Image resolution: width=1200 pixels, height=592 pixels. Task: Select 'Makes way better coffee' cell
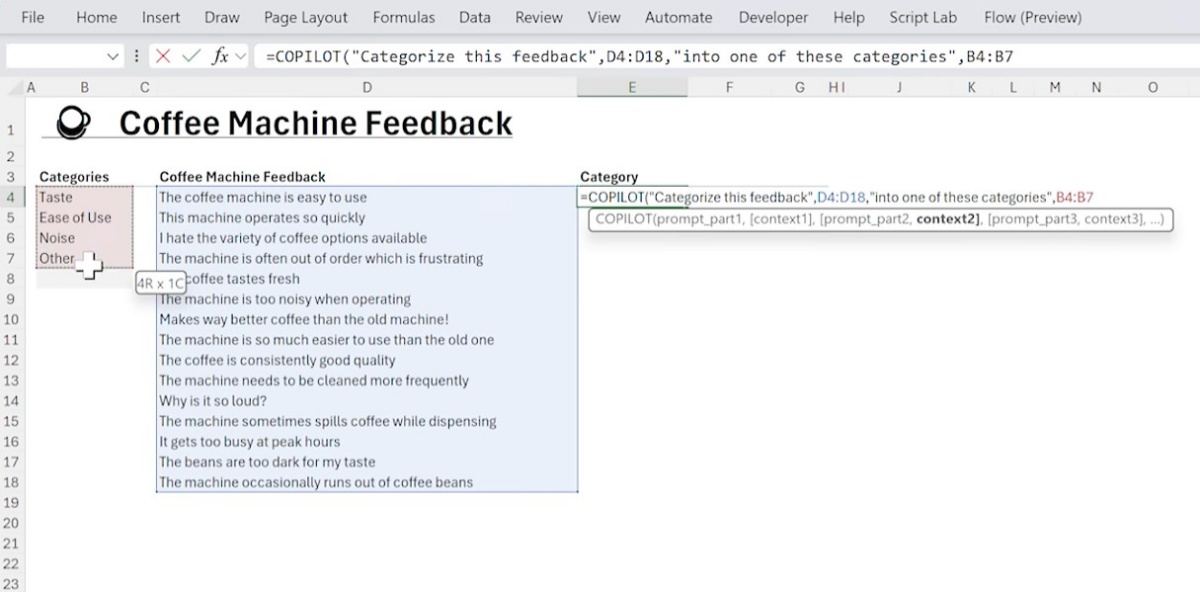point(367,319)
